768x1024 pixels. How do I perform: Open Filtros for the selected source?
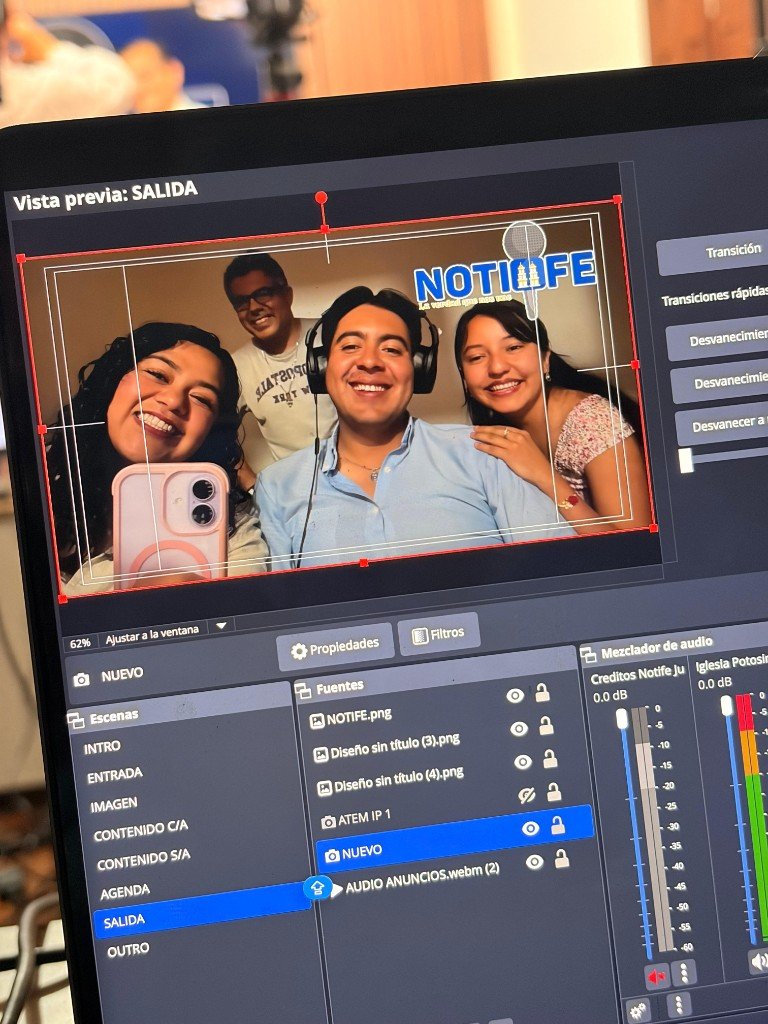click(x=439, y=634)
